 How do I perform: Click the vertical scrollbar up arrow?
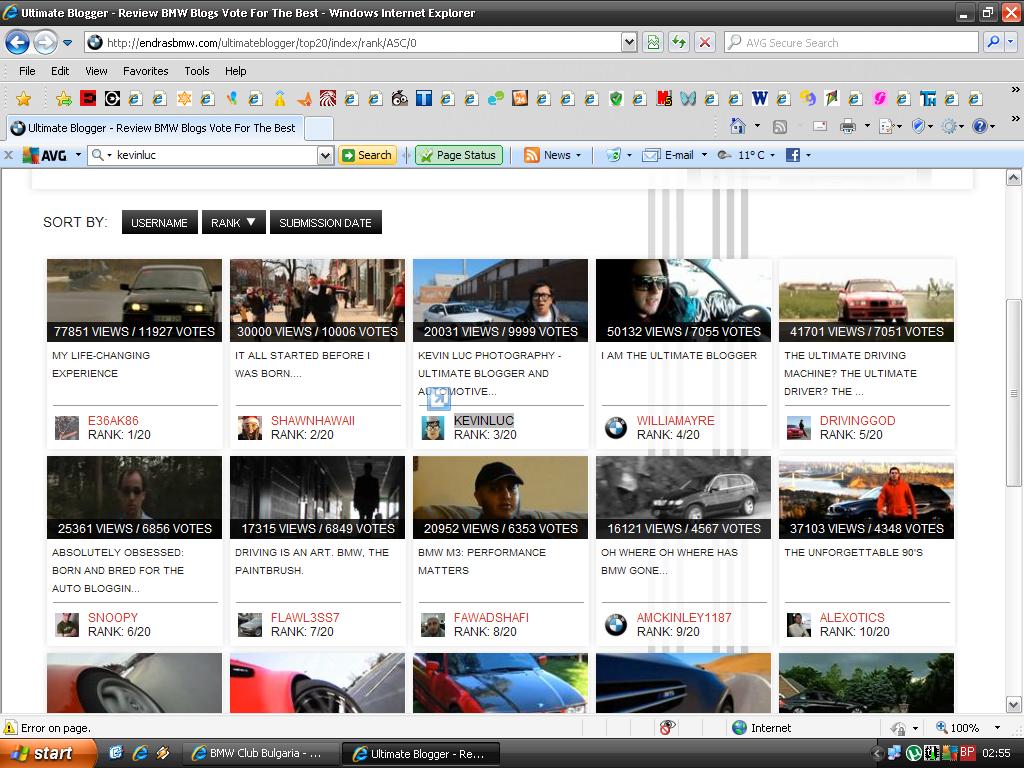pos(1014,178)
